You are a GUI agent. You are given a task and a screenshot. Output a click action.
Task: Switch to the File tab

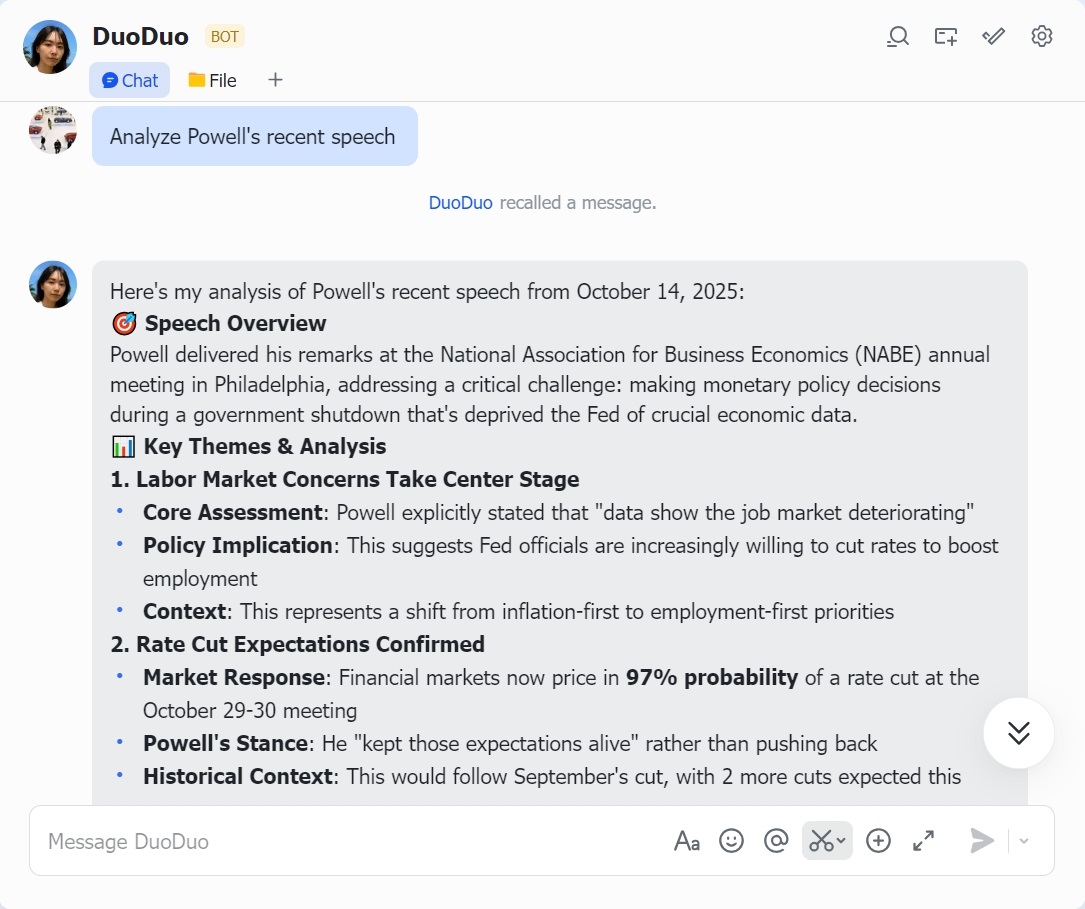pyautogui.click(x=213, y=80)
